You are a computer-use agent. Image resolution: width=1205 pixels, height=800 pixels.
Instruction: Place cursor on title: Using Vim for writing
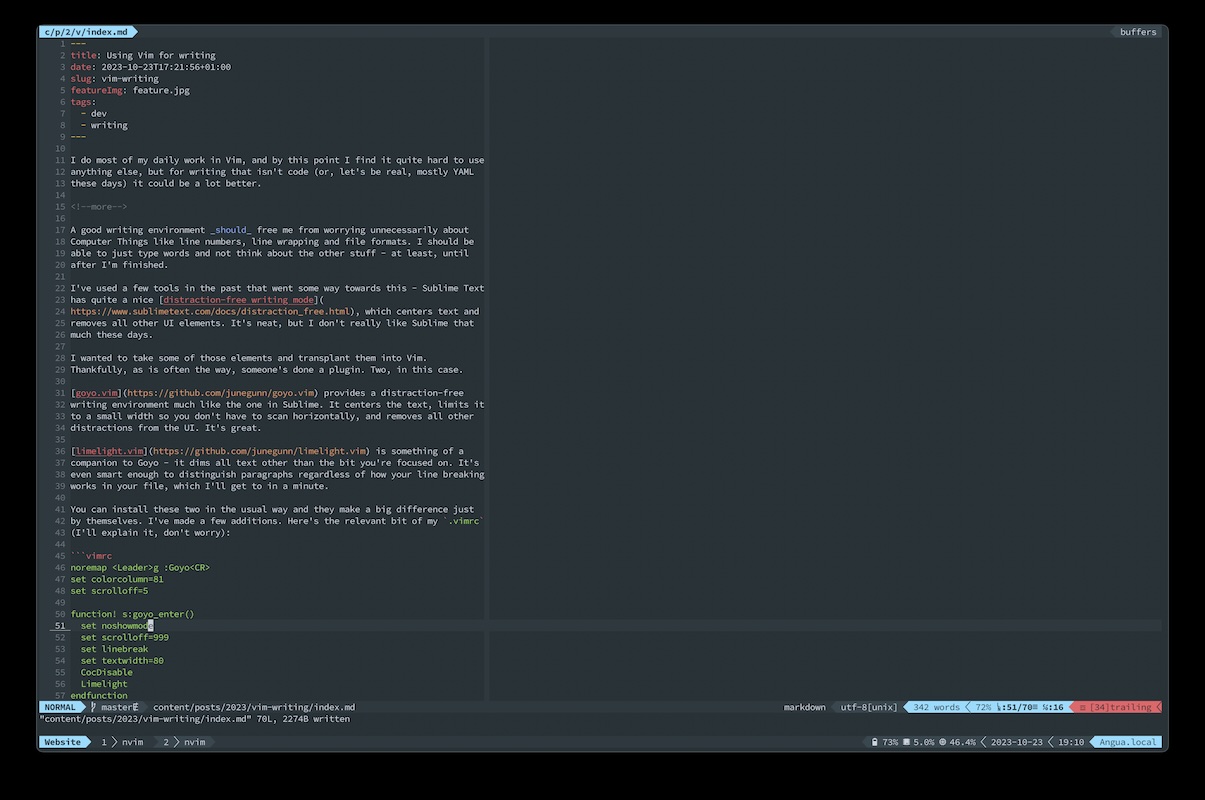tap(143, 55)
